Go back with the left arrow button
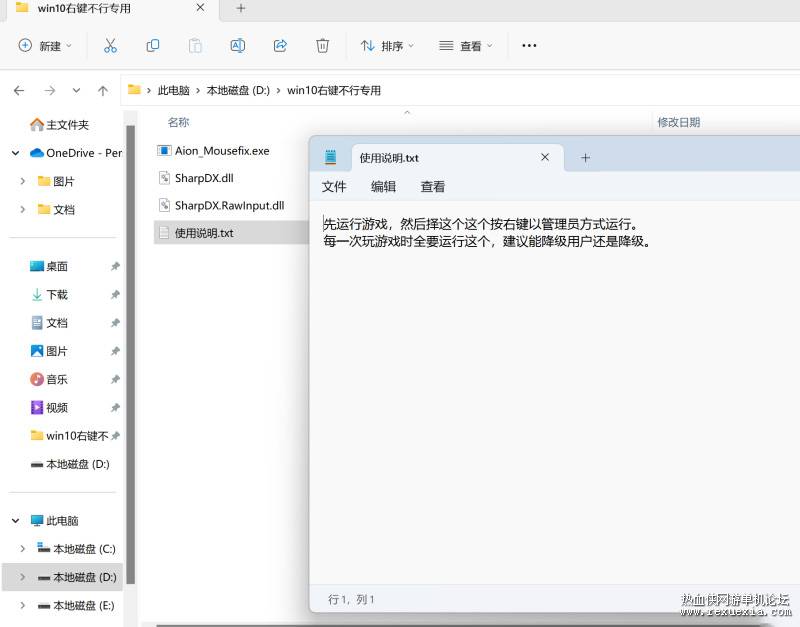Viewport: 800px width, 627px height. [19, 90]
